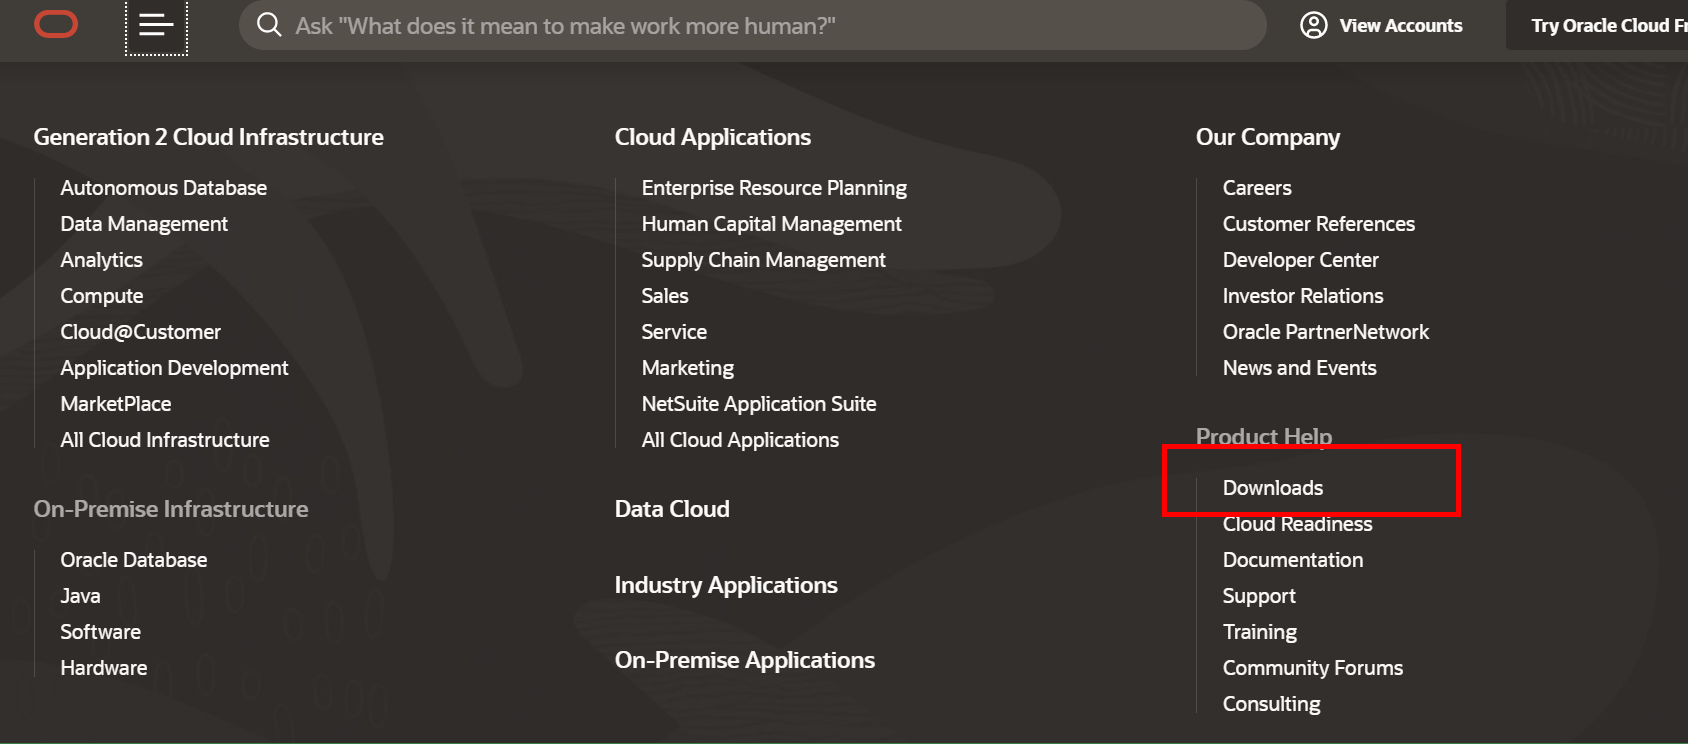The image size is (1688, 747).
Task: Open Generation 2 Cloud Infrastructure heading
Action: point(209,137)
